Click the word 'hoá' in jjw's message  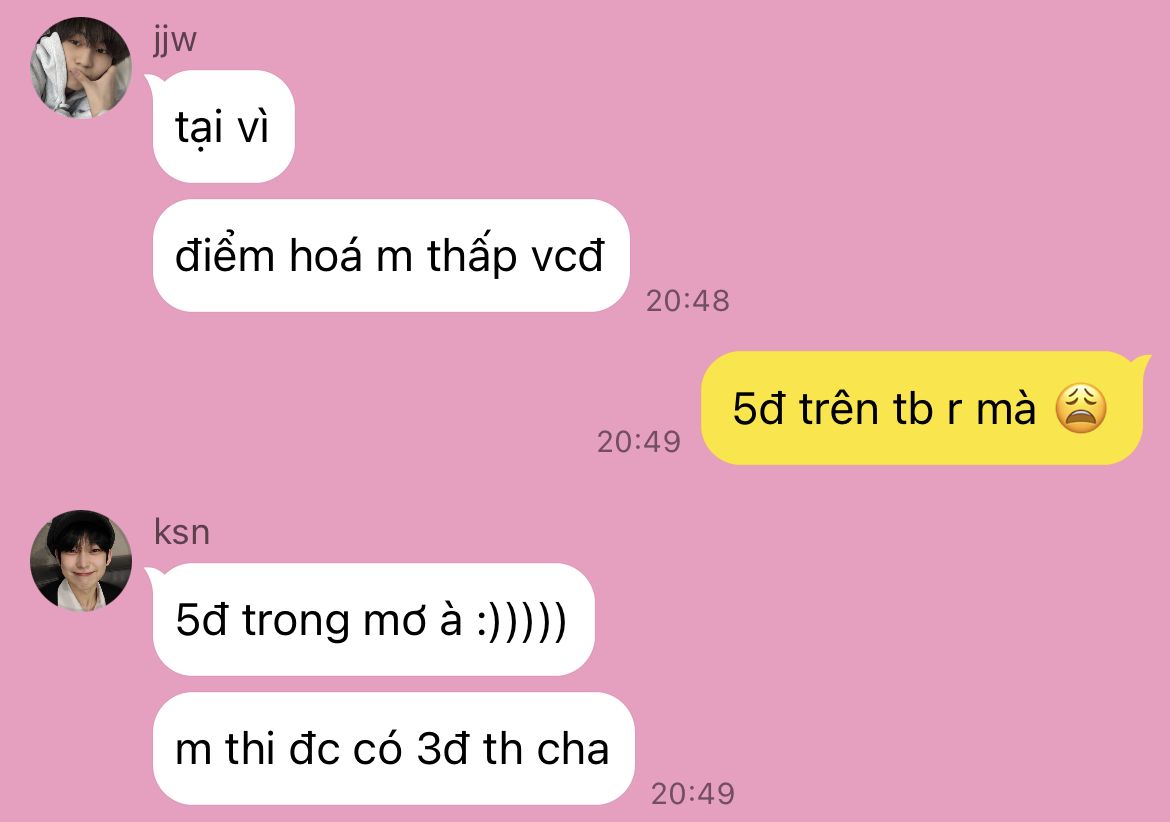coord(326,255)
